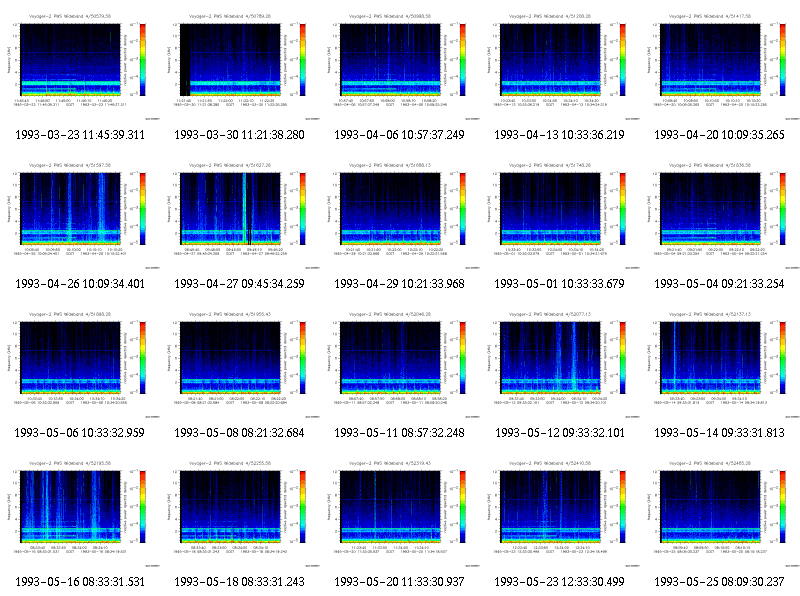Open the spectrogram thumbnail for 1993-05-23 12:33:30.499
This screenshot has width=800, height=596.
[x=560, y=513]
